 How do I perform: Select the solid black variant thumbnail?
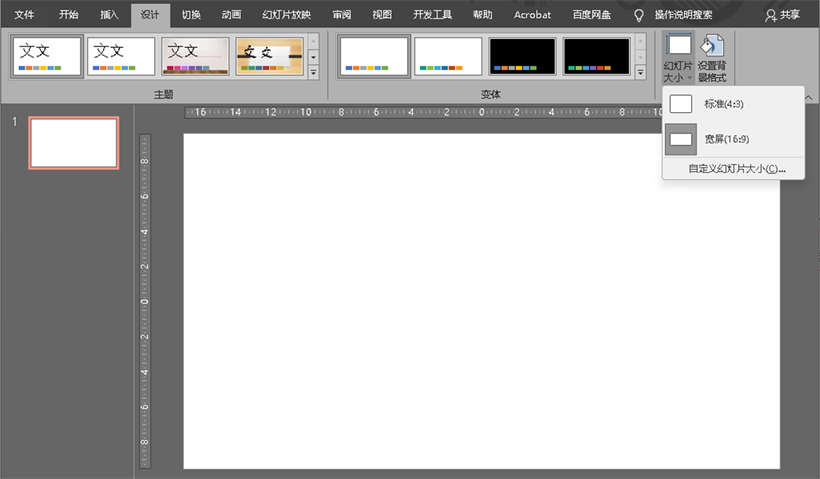[522, 57]
